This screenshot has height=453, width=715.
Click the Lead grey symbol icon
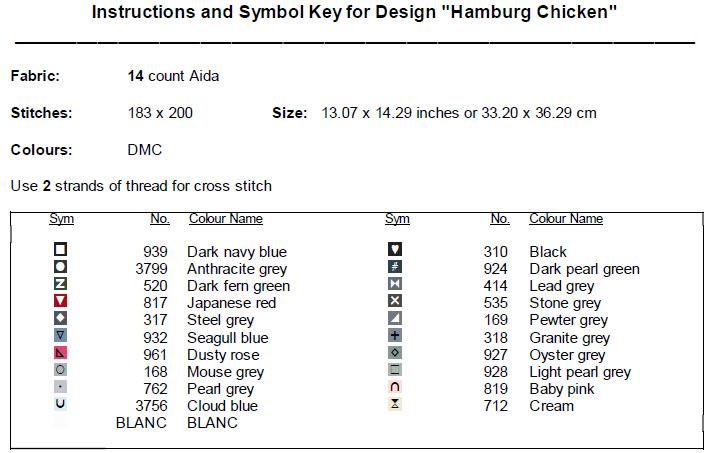pyautogui.click(x=395, y=284)
